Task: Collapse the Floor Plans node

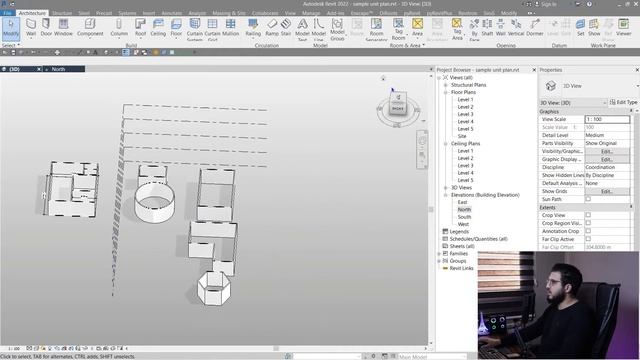Action: [446, 92]
